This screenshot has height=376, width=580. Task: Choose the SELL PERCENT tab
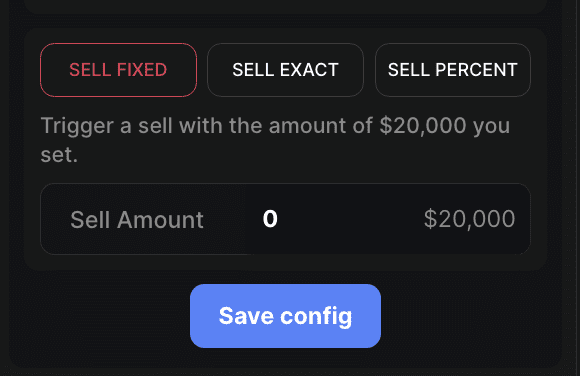[453, 70]
